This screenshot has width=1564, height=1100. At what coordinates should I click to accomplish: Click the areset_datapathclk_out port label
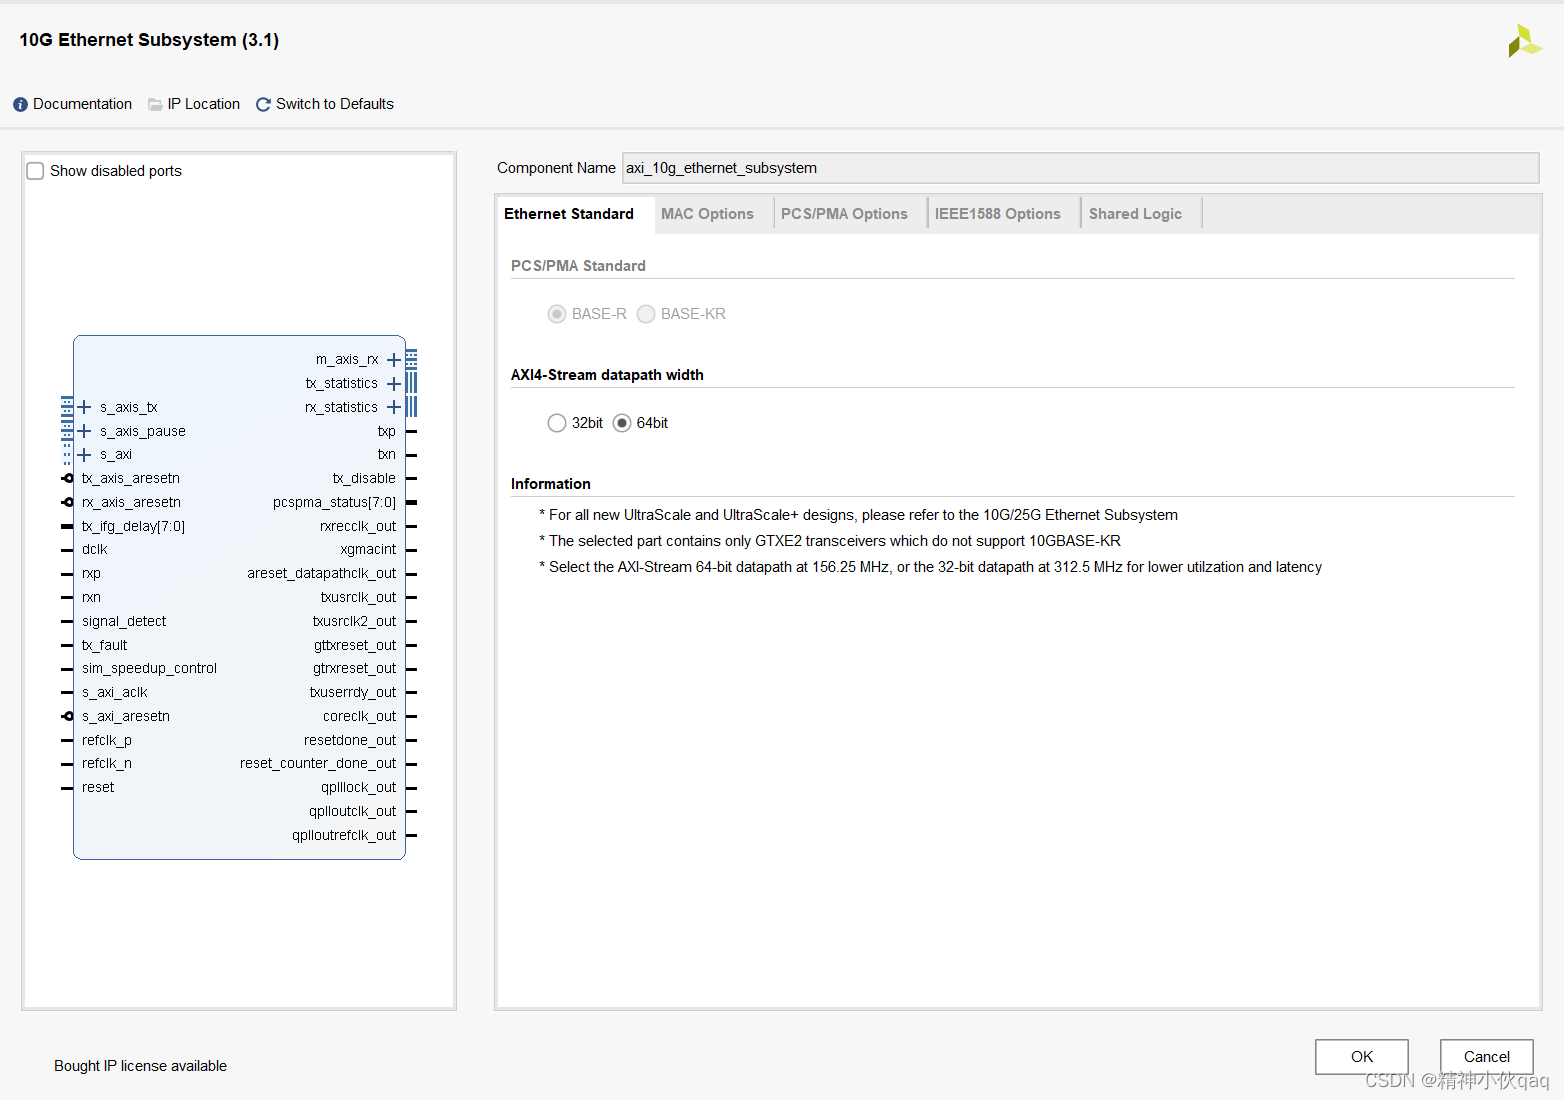(322, 574)
